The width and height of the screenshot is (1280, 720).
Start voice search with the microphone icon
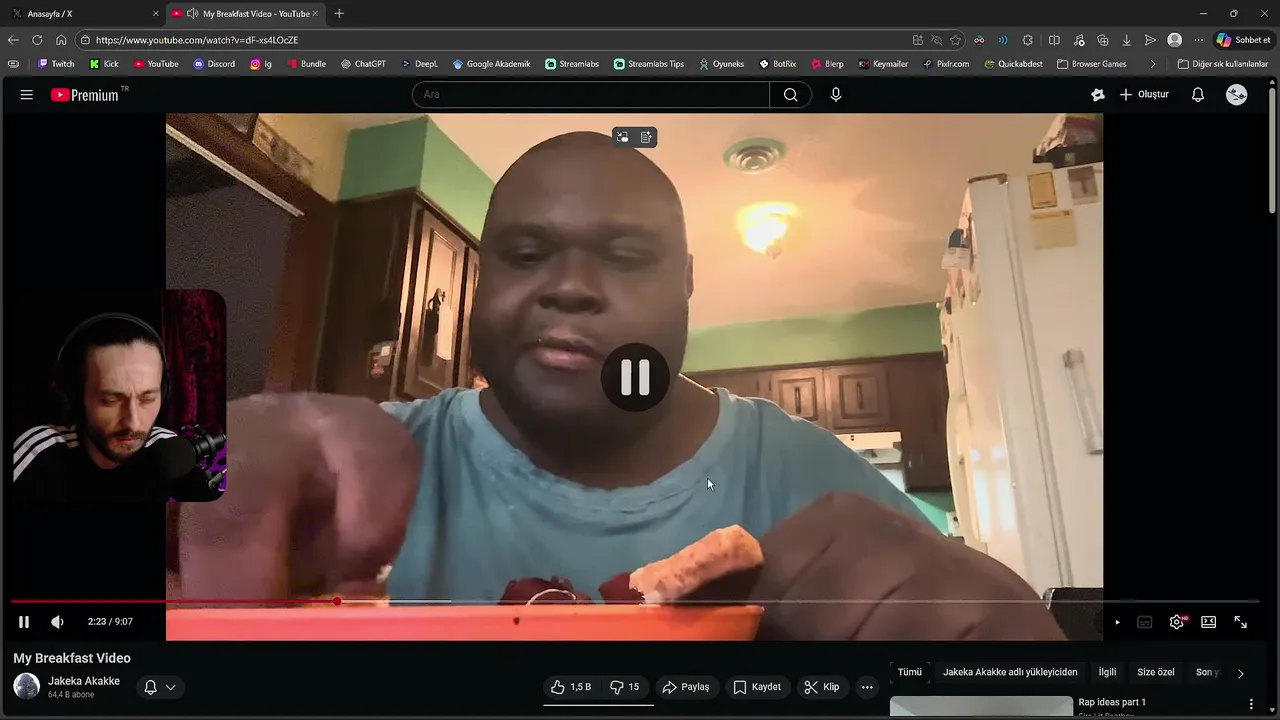point(836,95)
